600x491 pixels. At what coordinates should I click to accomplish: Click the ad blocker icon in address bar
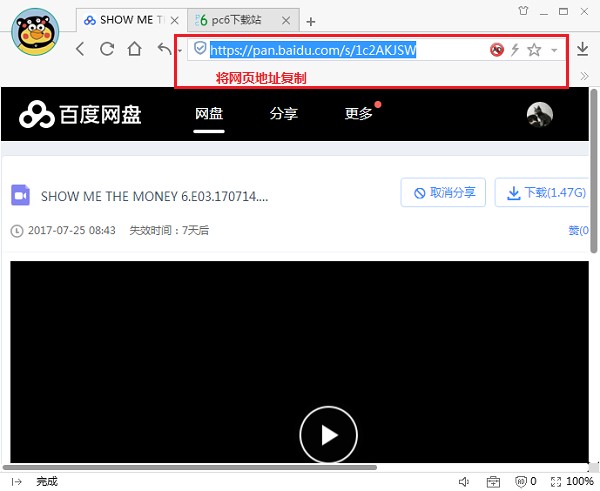pos(497,49)
